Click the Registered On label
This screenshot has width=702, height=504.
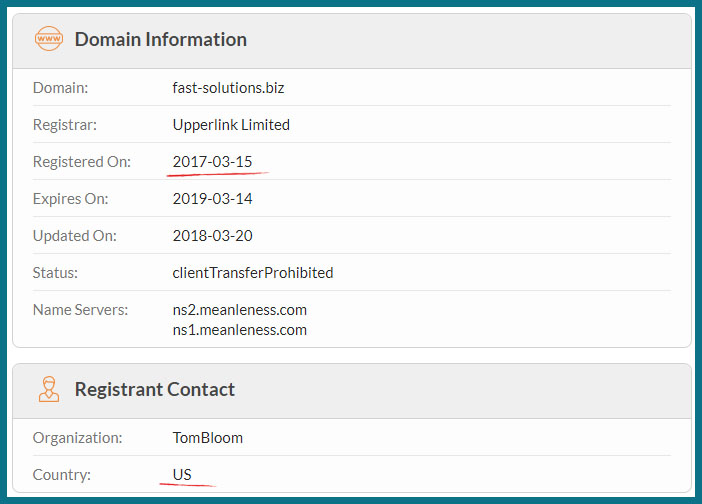point(82,162)
